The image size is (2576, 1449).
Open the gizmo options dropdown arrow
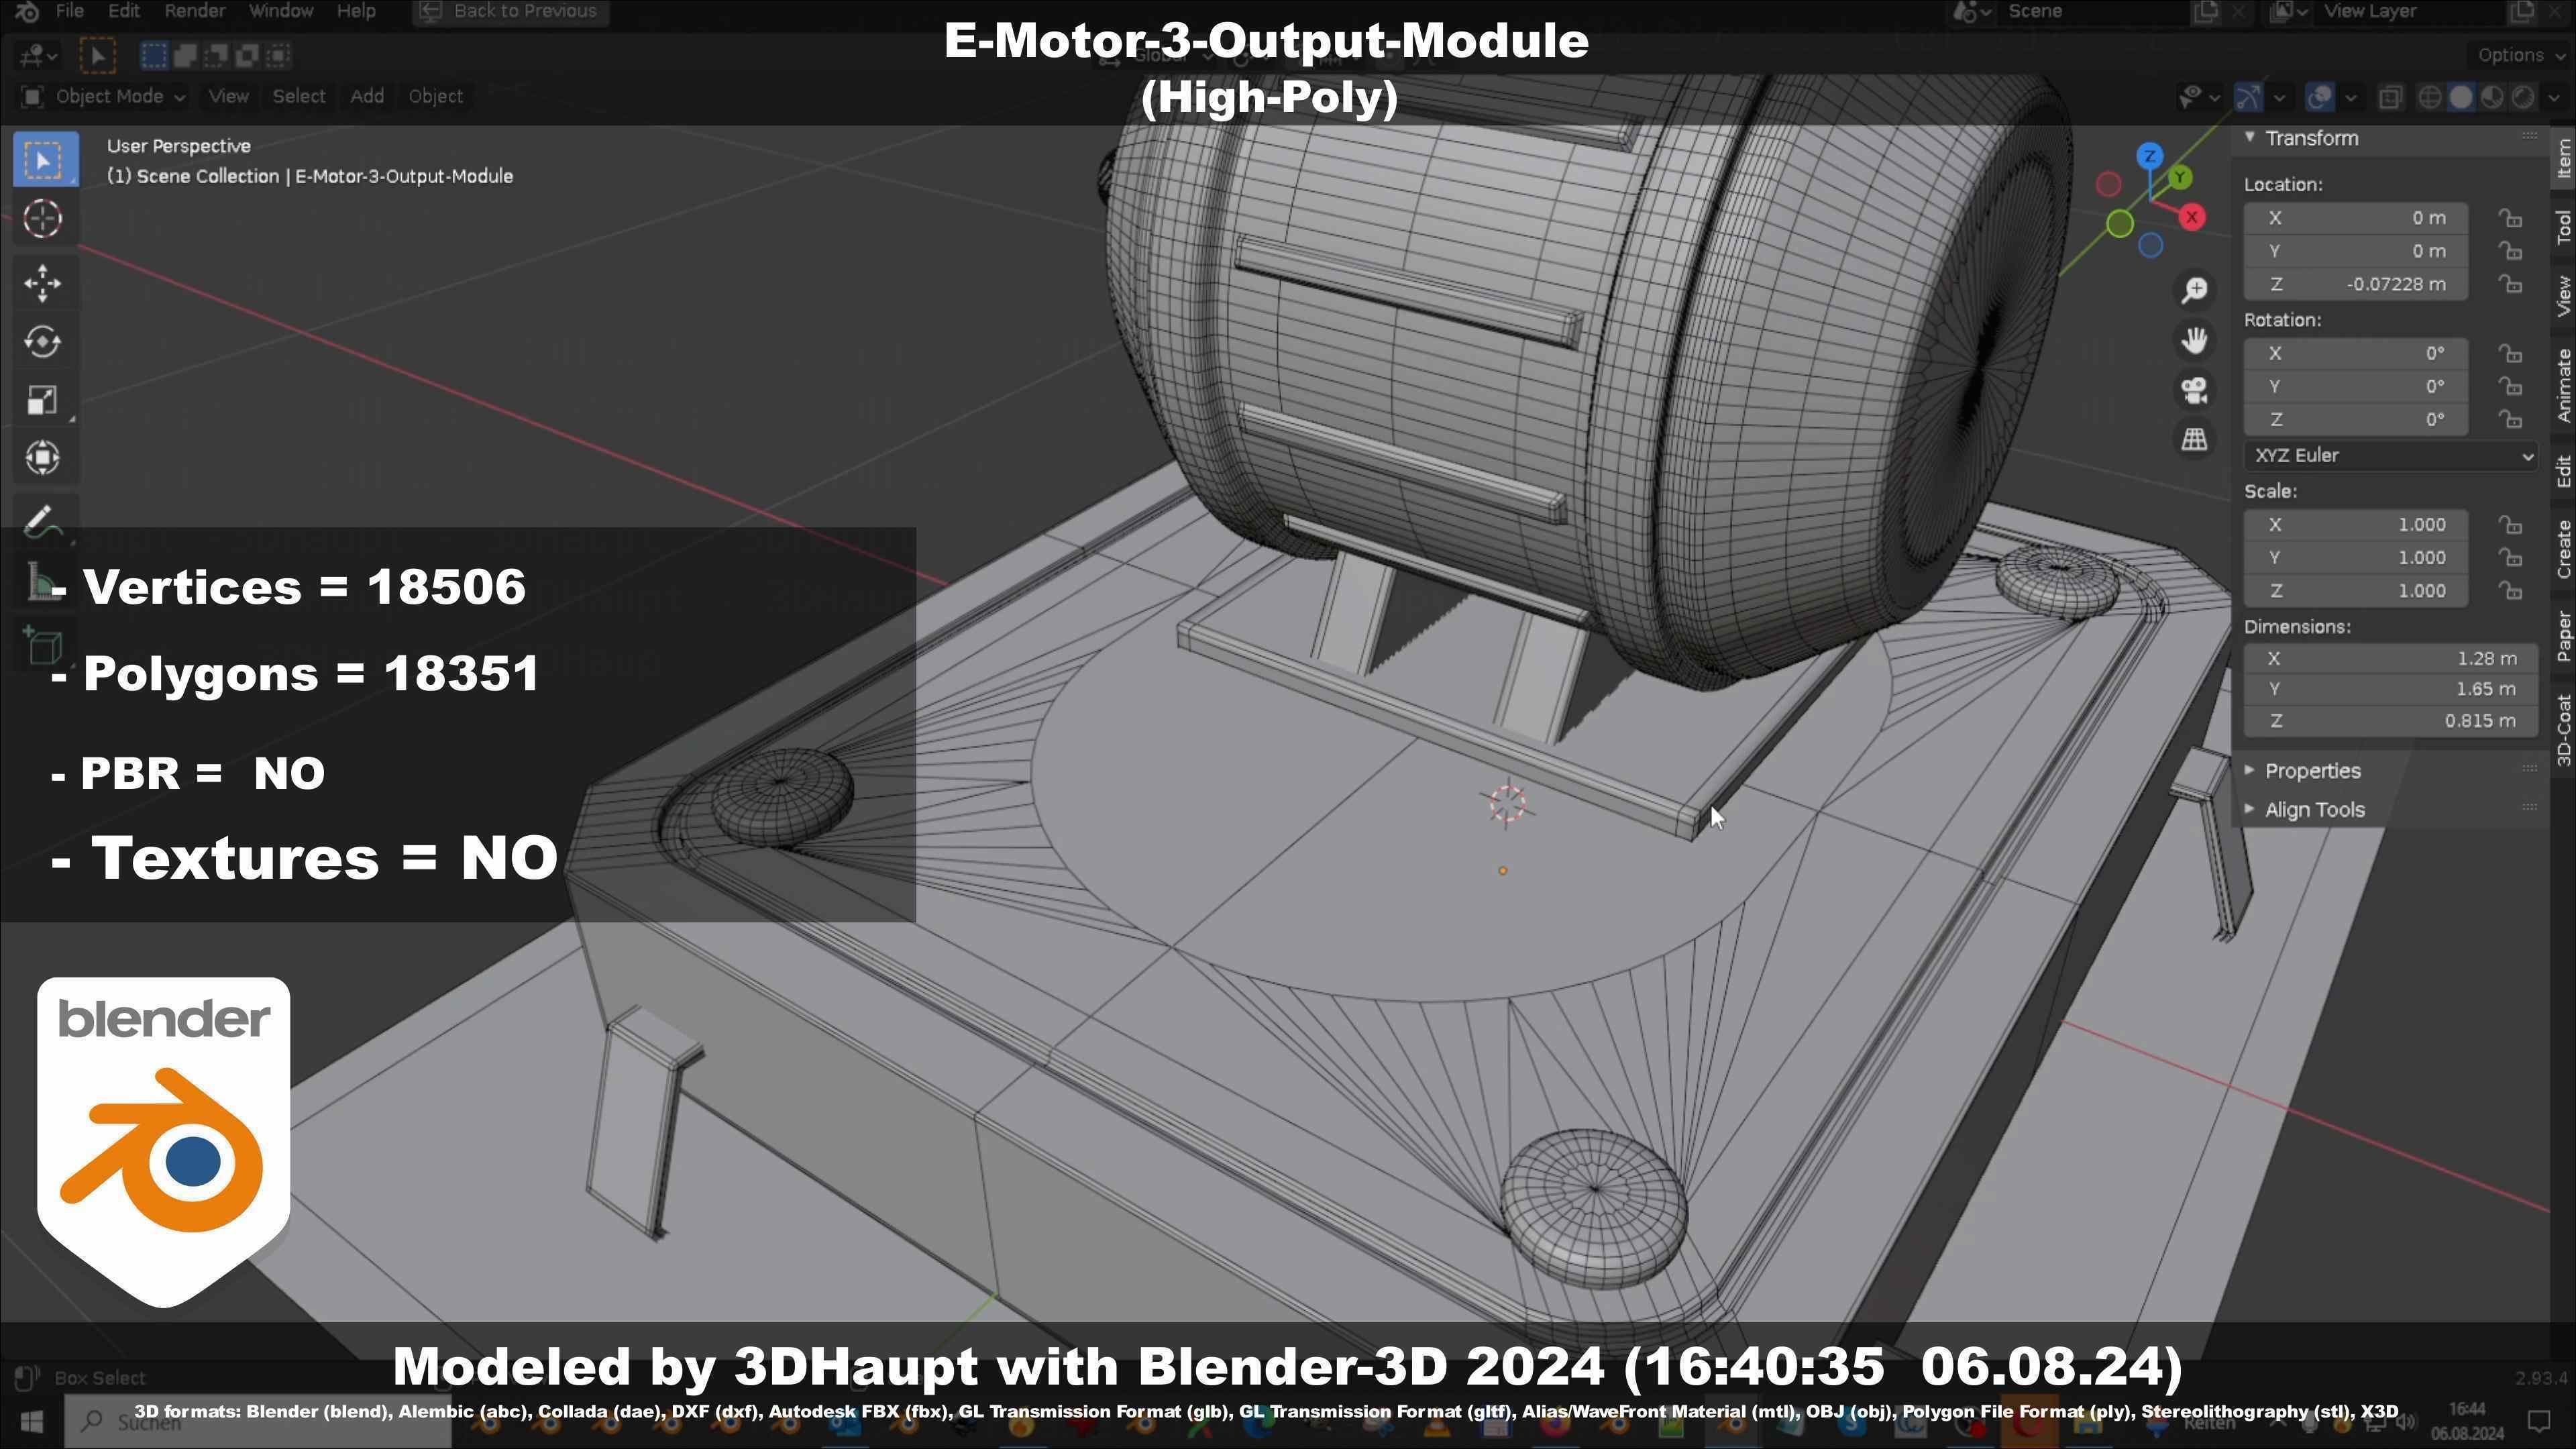tap(2280, 97)
